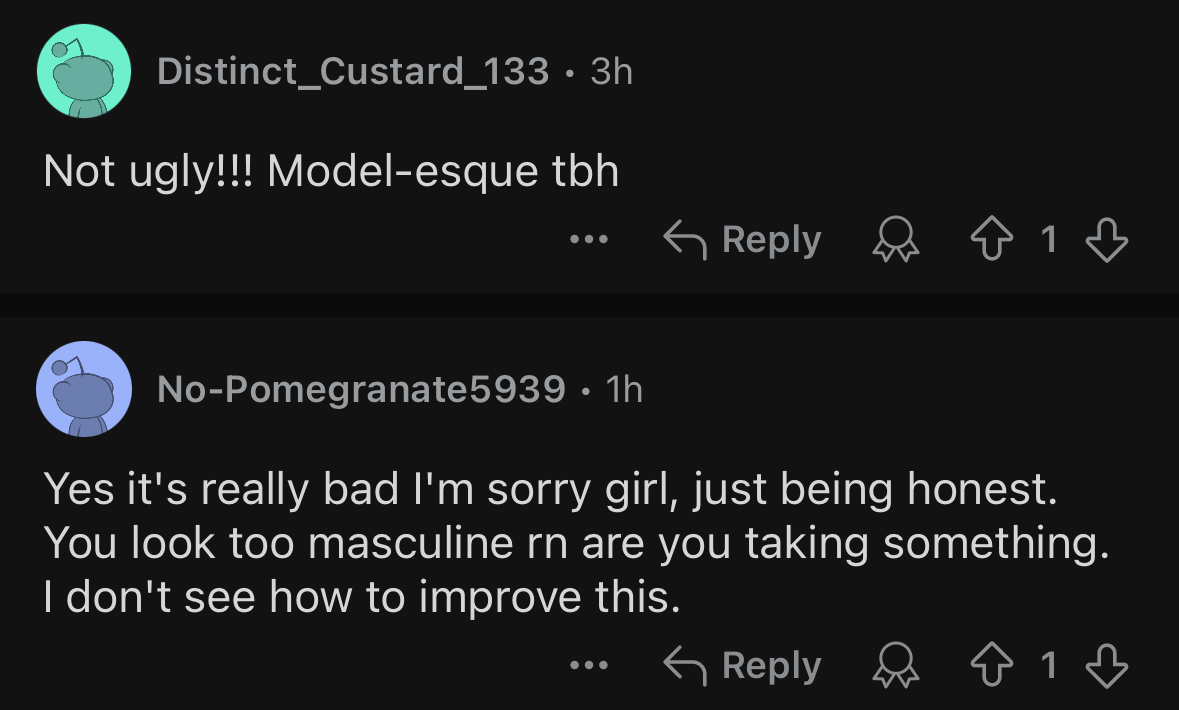Click the reply arrow icon on second comment
Screen dimensions: 1179x710
click(684, 665)
